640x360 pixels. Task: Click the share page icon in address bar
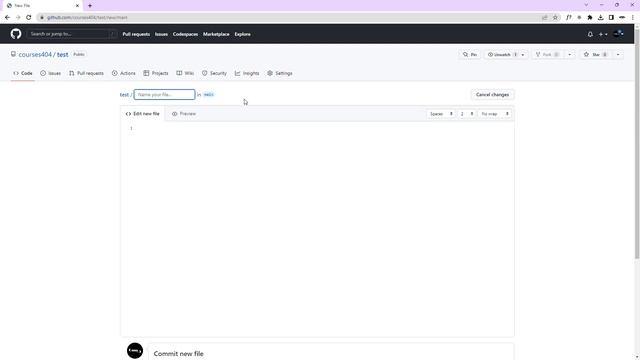tap(544, 17)
